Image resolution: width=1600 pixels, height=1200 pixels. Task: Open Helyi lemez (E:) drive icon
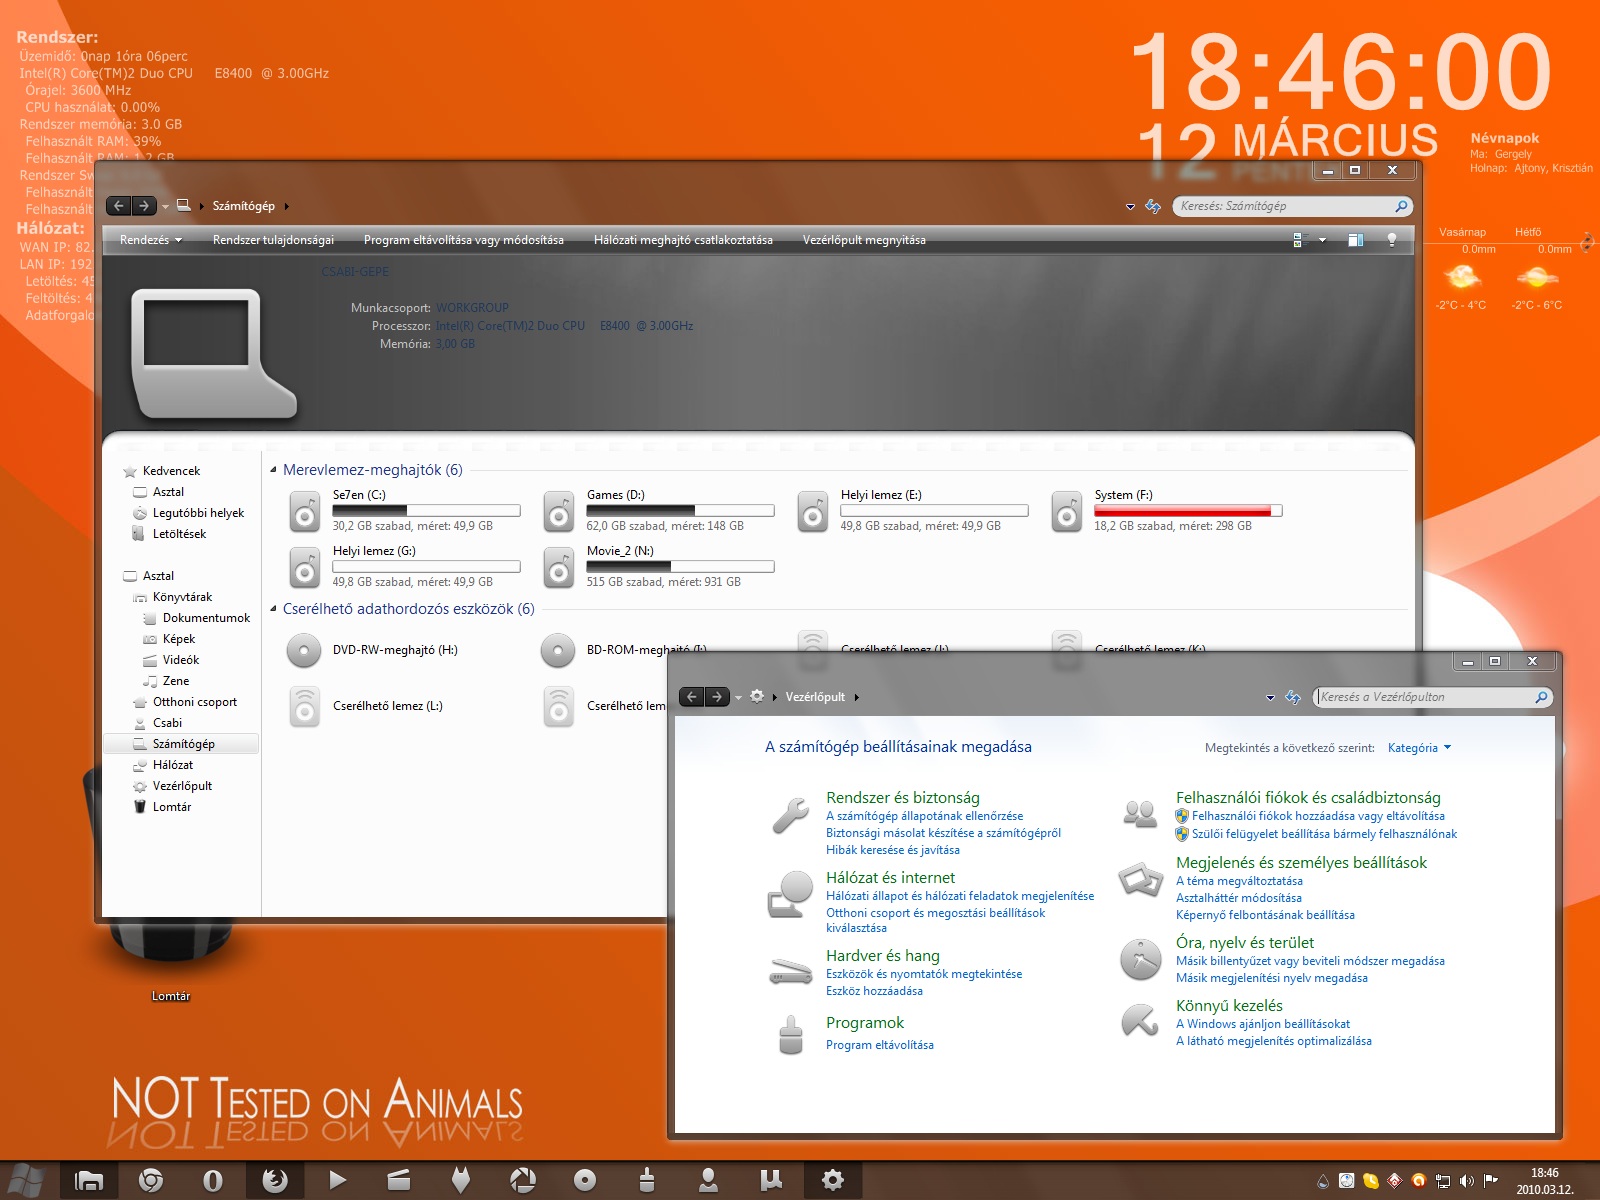point(812,512)
